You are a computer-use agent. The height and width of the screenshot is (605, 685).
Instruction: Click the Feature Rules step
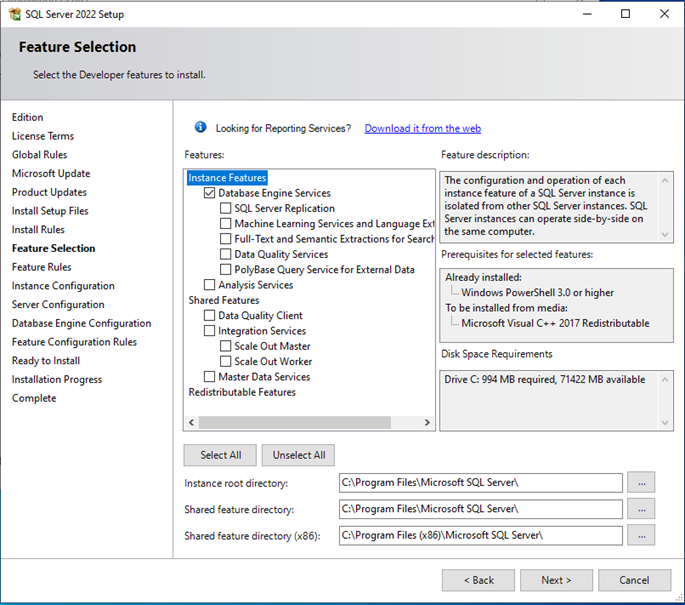[42, 267]
